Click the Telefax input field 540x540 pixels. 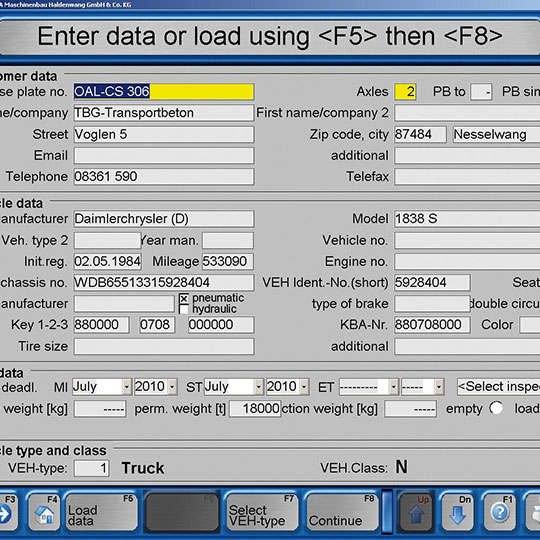click(x=467, y=177)
